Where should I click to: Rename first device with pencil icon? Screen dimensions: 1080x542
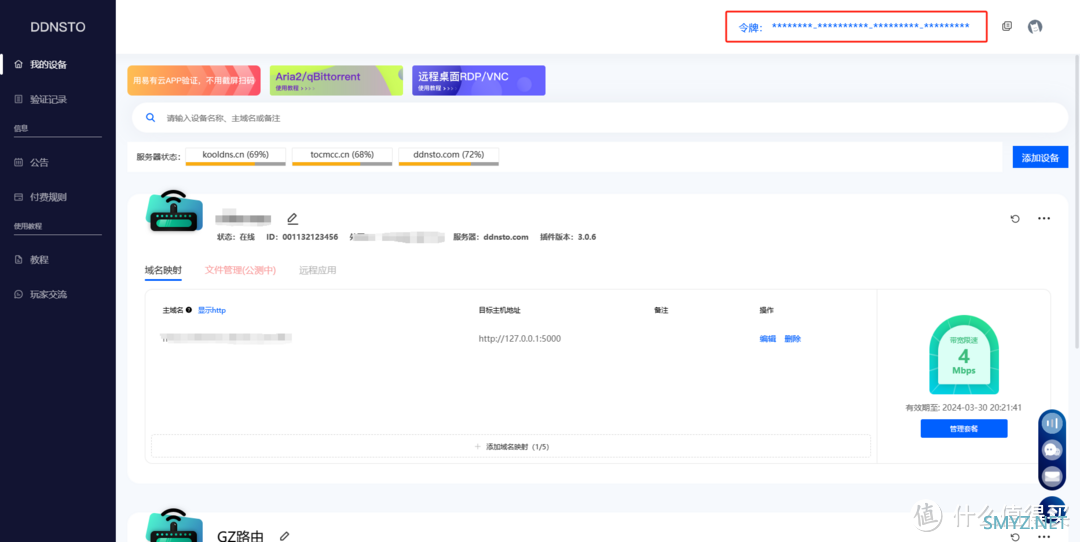pos(293,219)
